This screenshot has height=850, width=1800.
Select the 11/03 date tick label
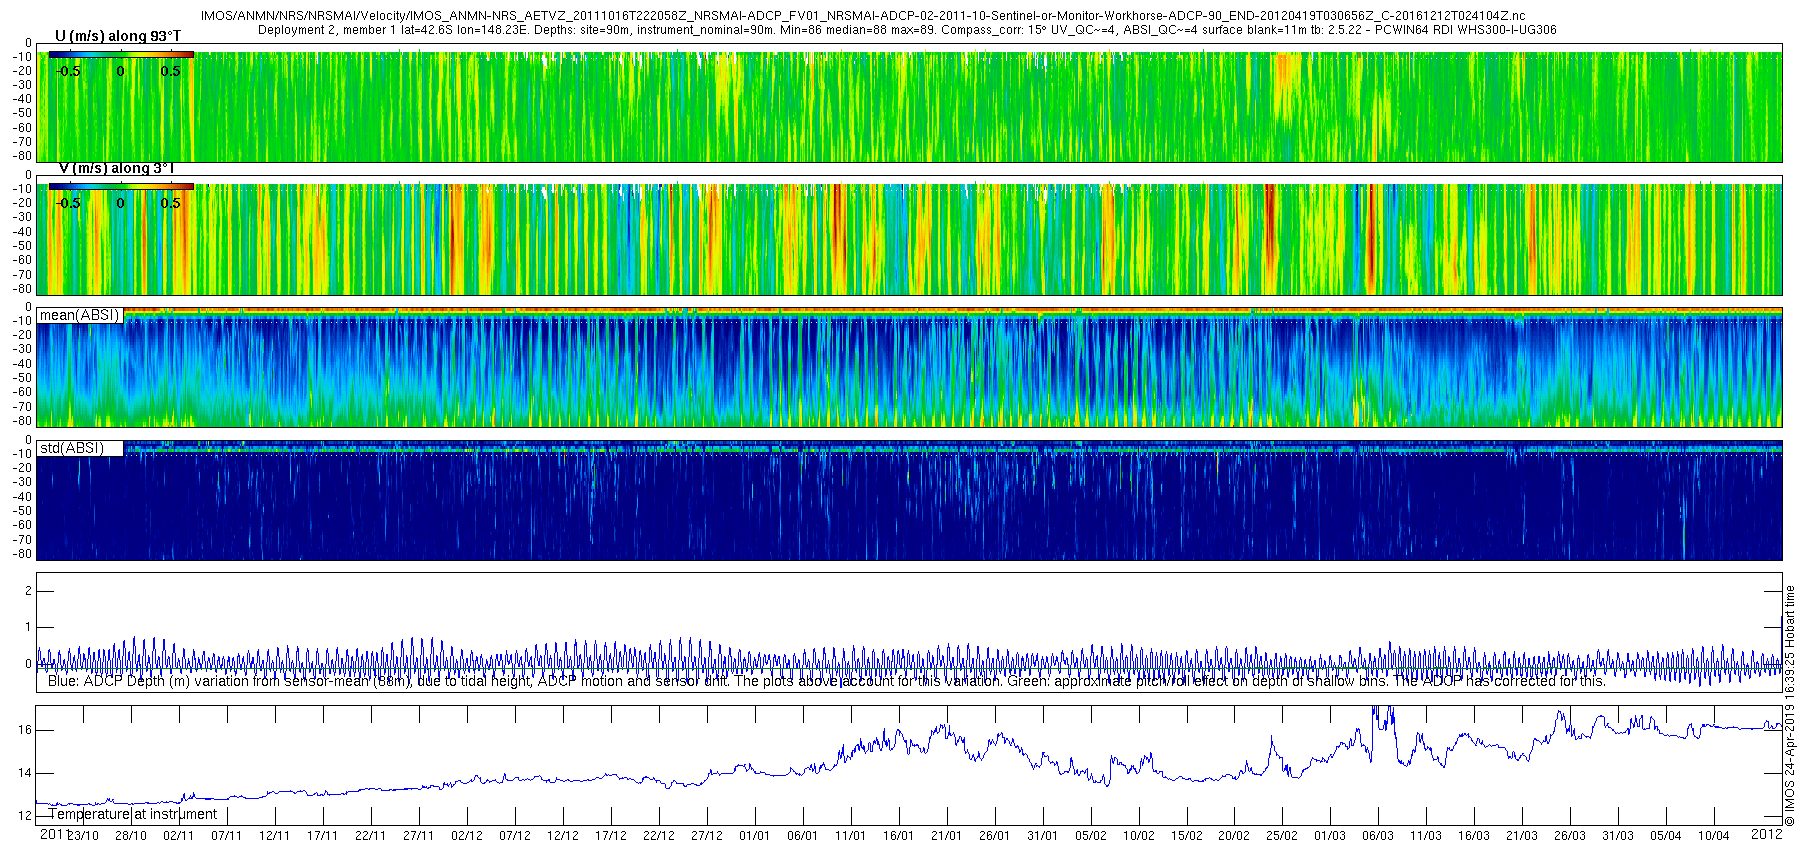click(x=1426, y=836)
